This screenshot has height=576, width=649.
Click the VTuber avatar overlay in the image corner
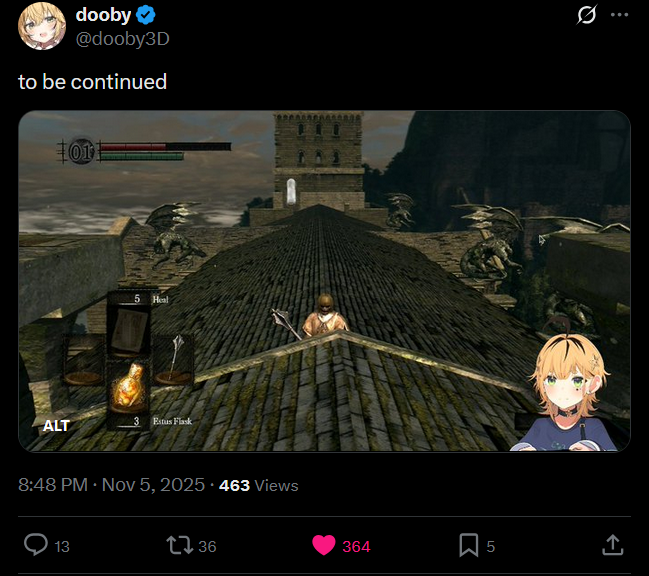tap(570, 393)
